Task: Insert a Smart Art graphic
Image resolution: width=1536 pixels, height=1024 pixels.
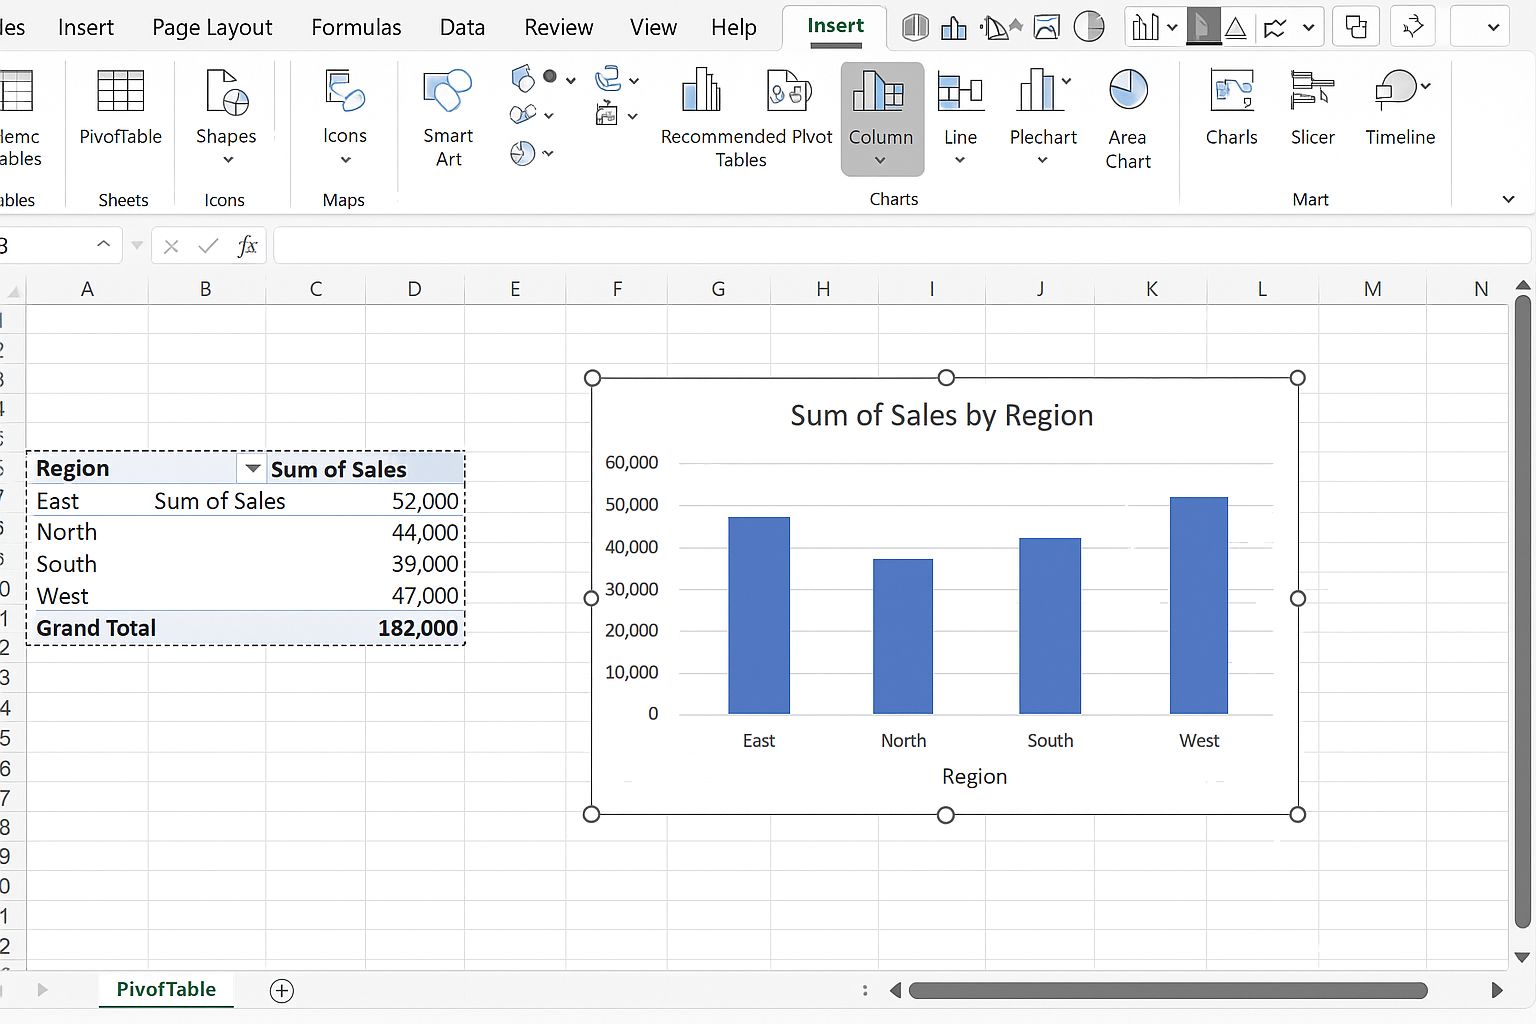Action: coord(447,118)
